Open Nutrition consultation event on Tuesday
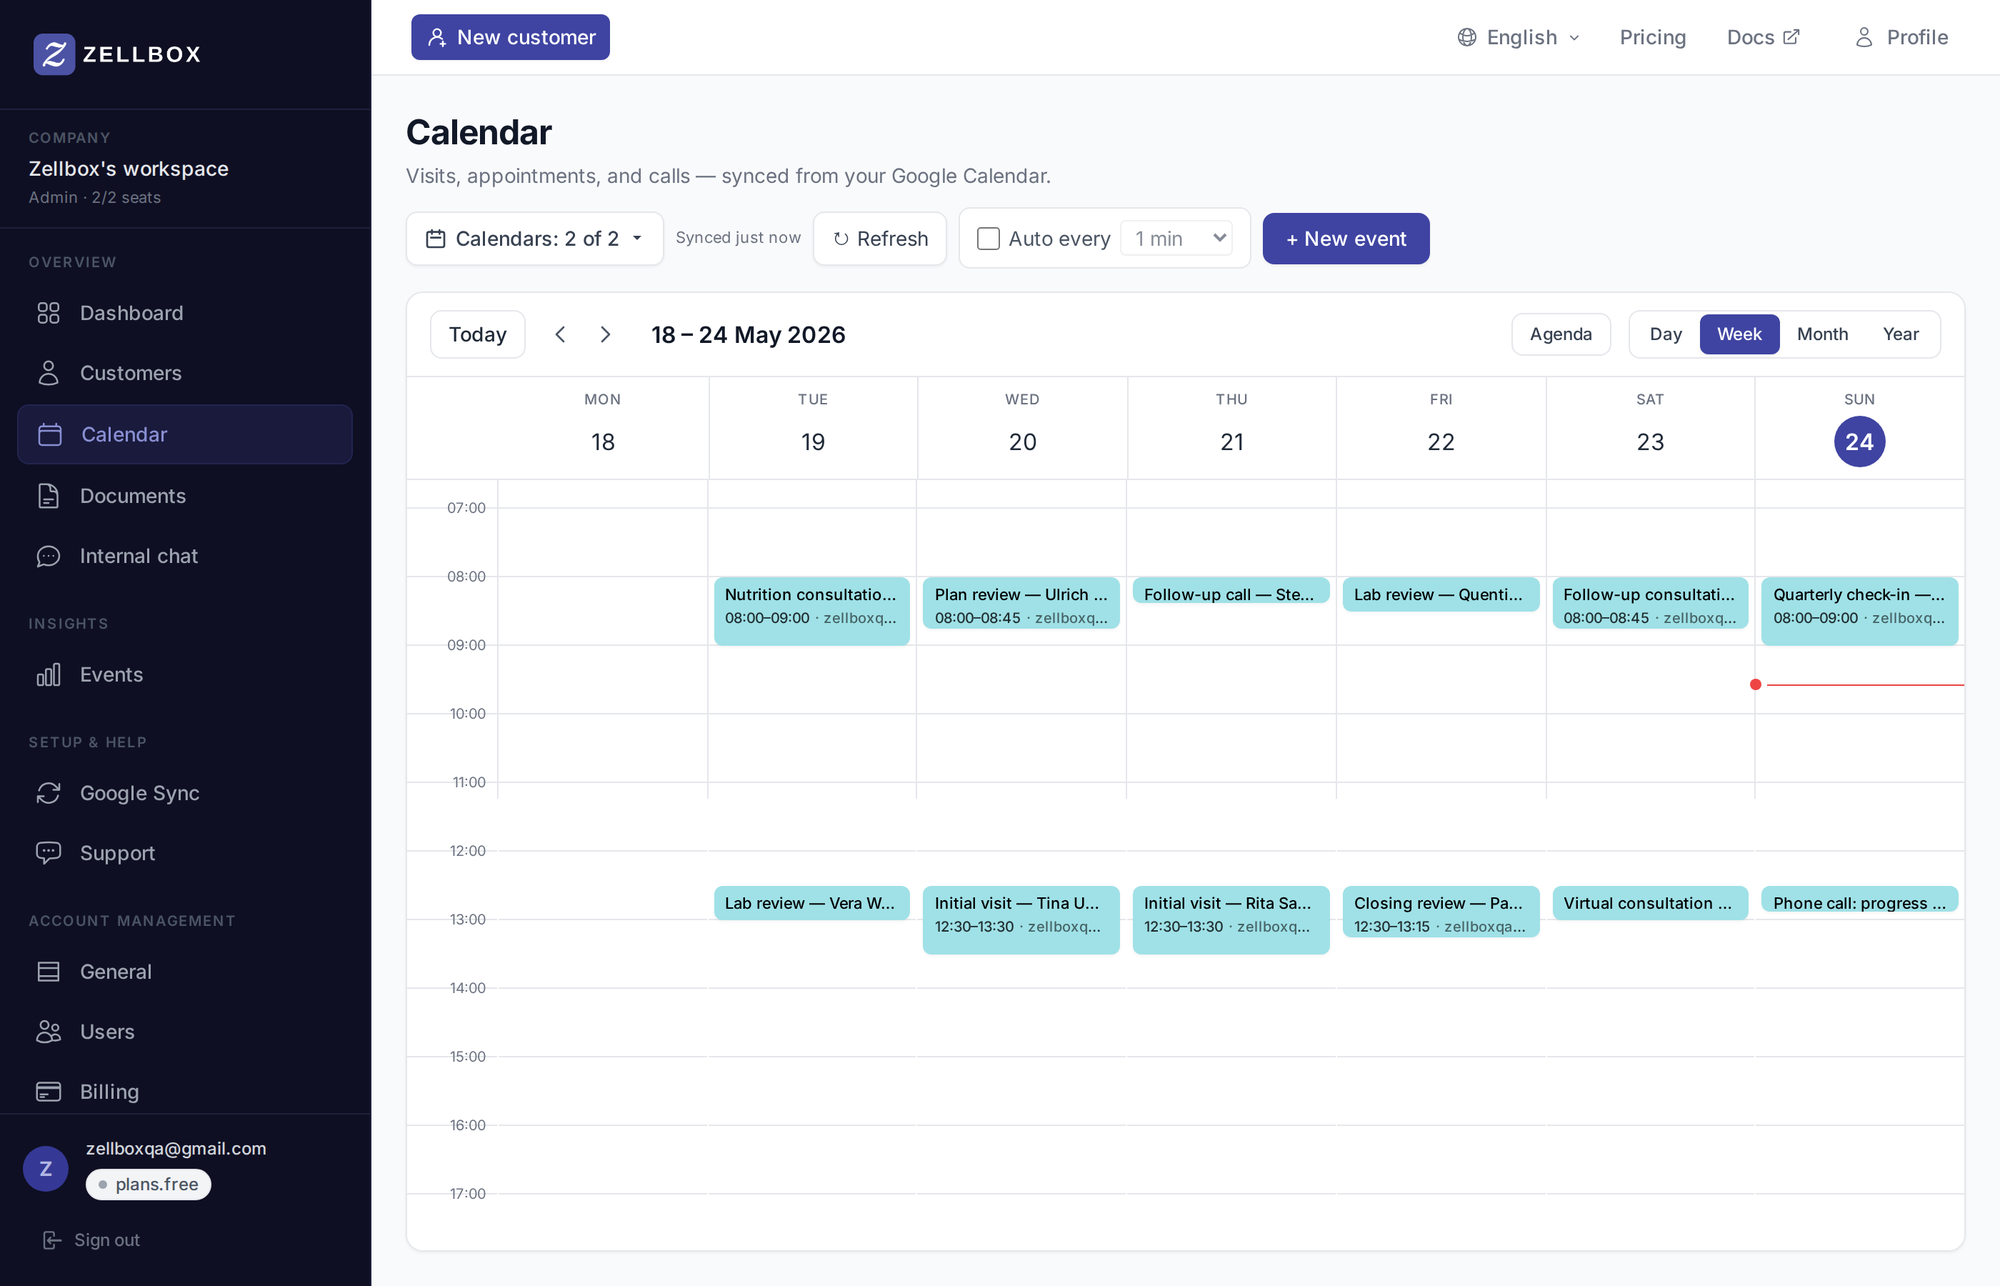 pos(812,610)
